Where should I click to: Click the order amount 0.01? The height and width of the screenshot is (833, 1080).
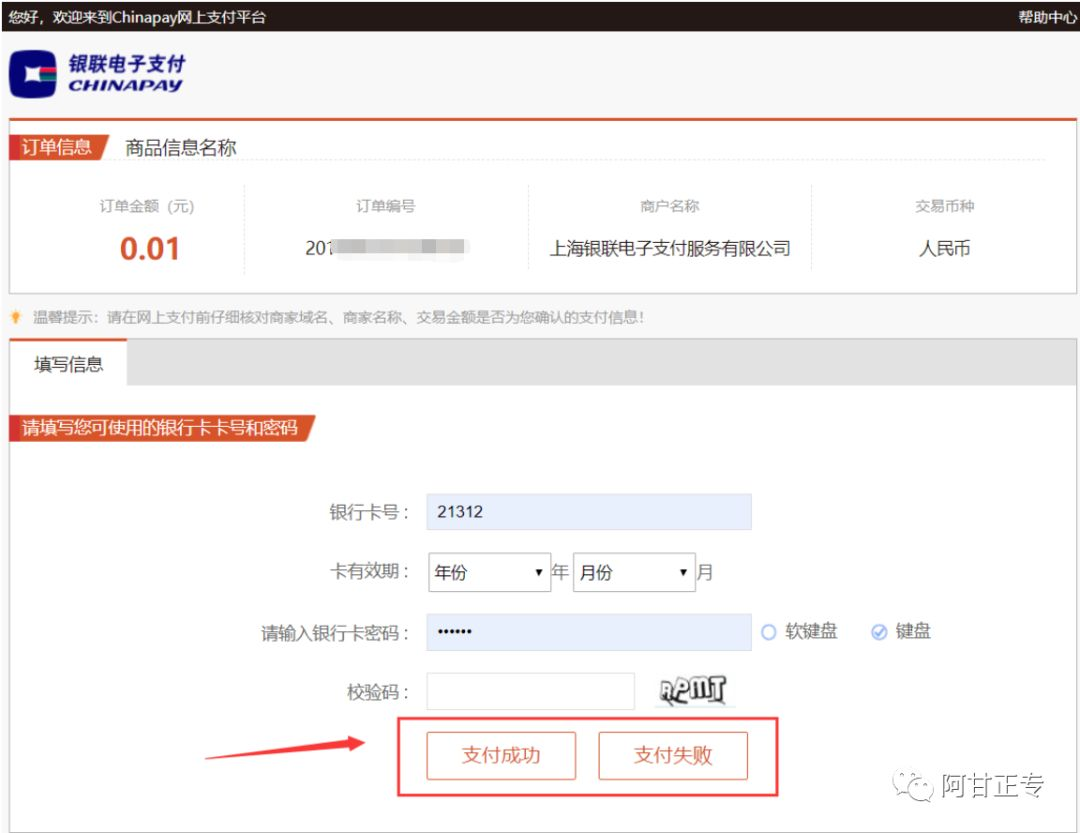(x=149, y=249)
